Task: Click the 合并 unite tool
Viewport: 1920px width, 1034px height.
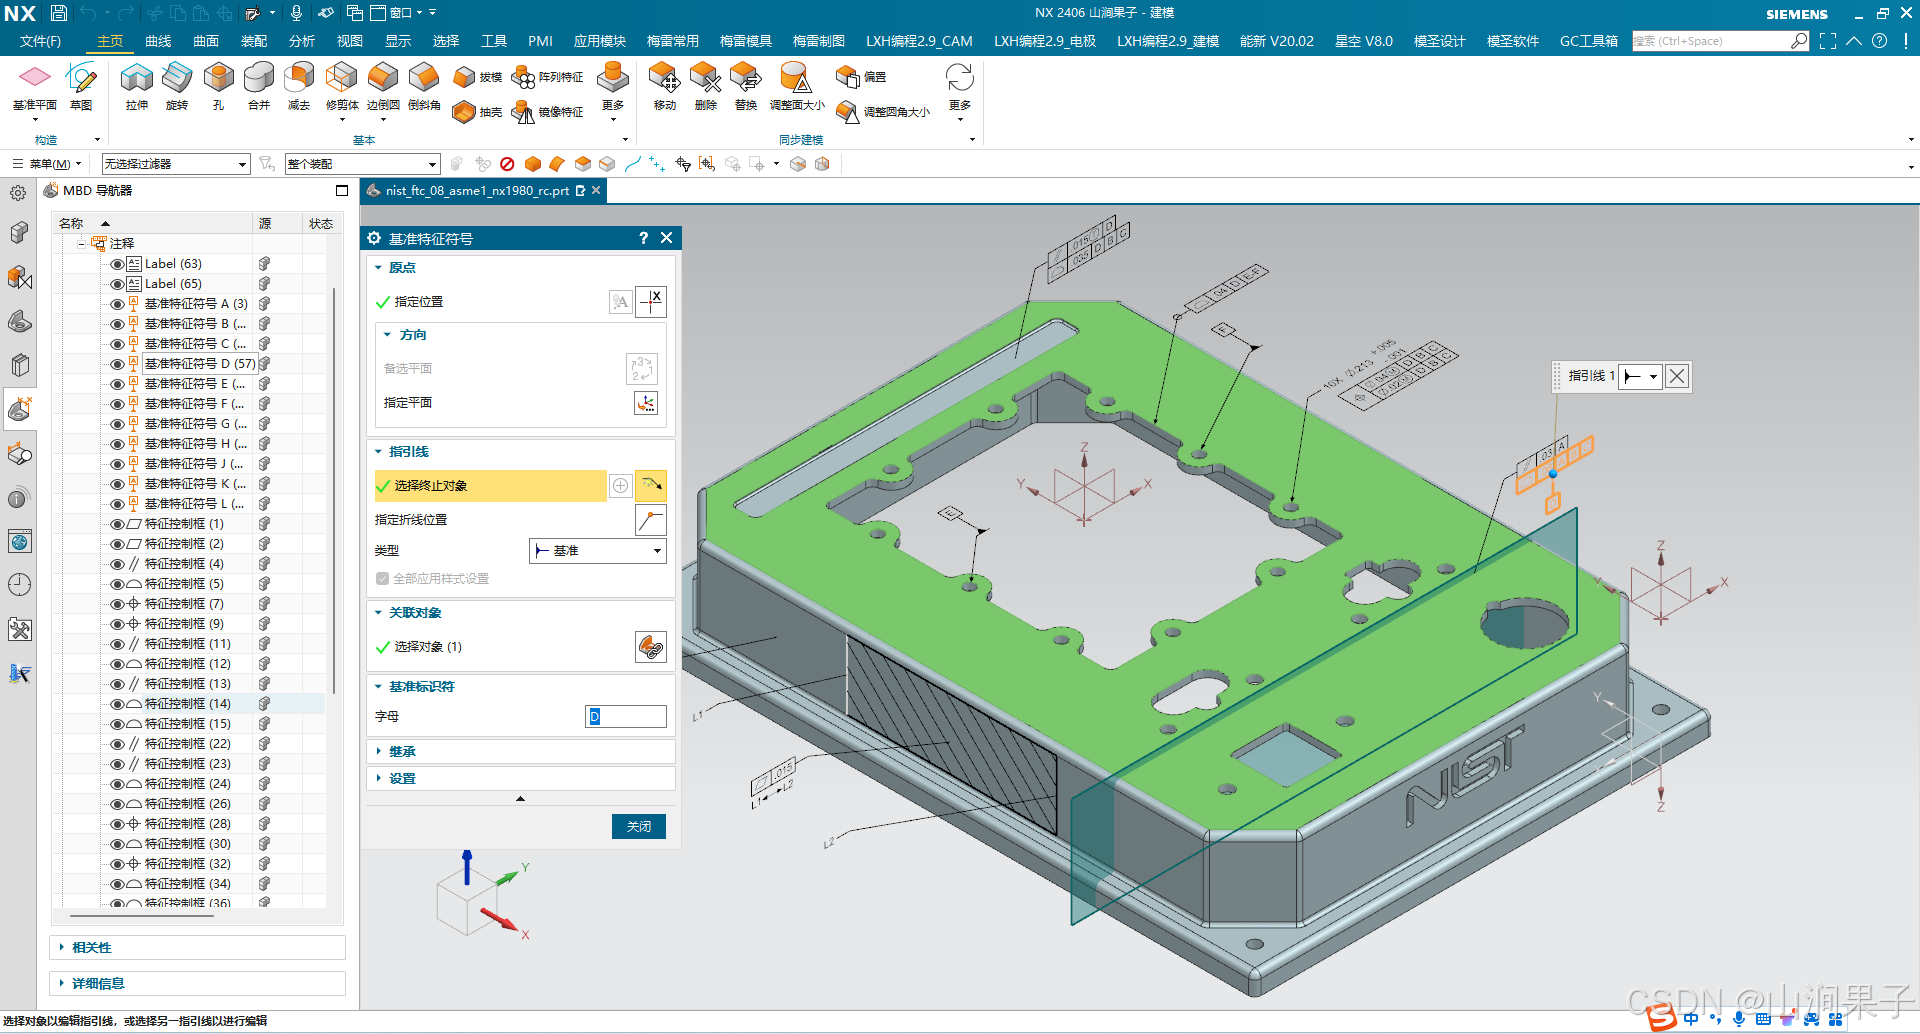Action: click(259, 86)
